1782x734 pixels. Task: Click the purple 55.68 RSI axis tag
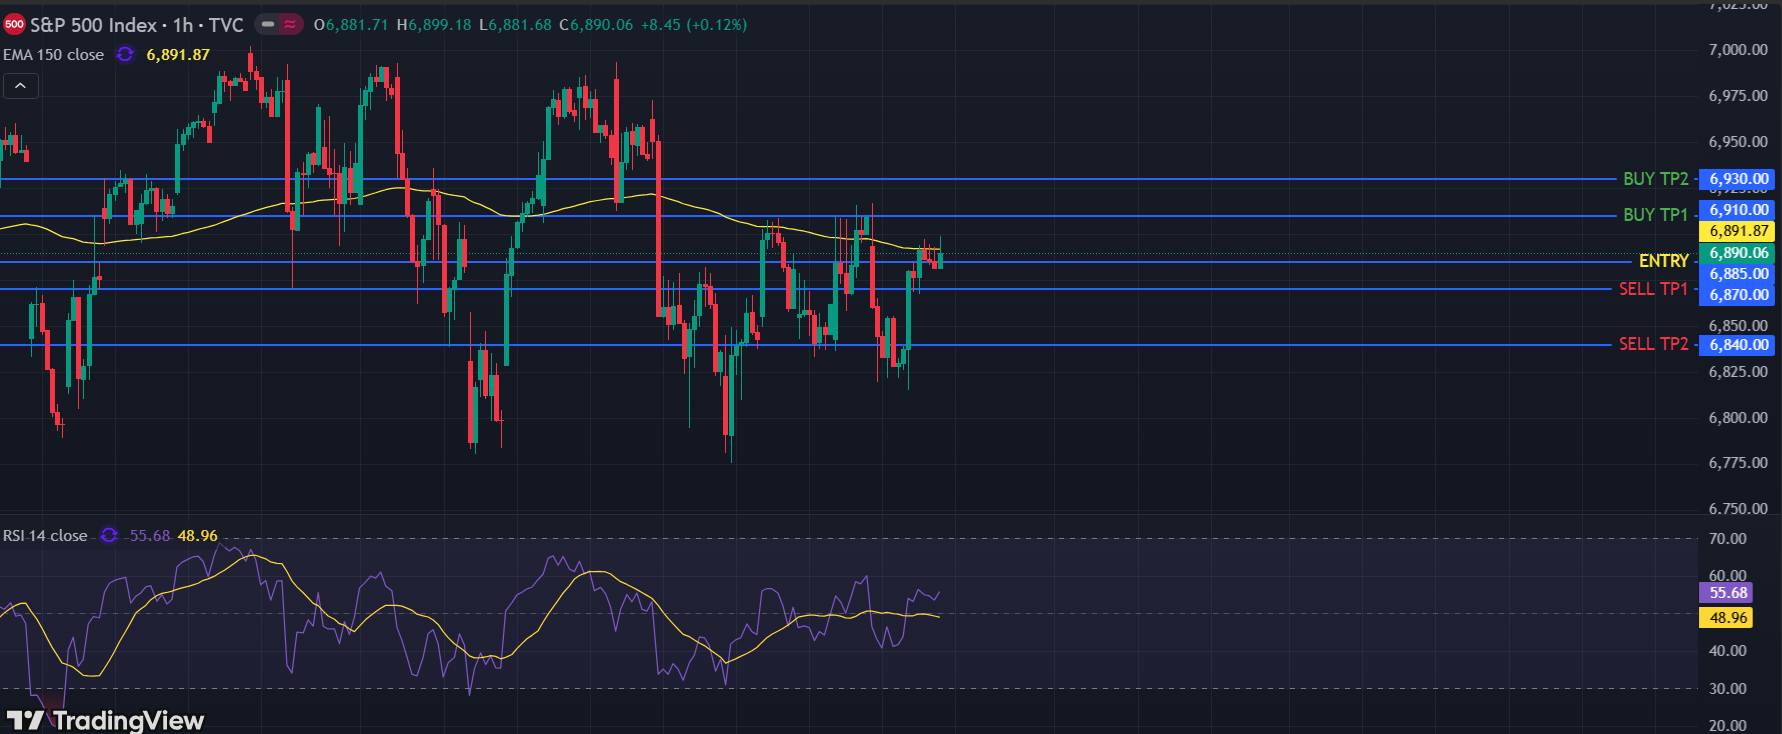coord(1727,593)
